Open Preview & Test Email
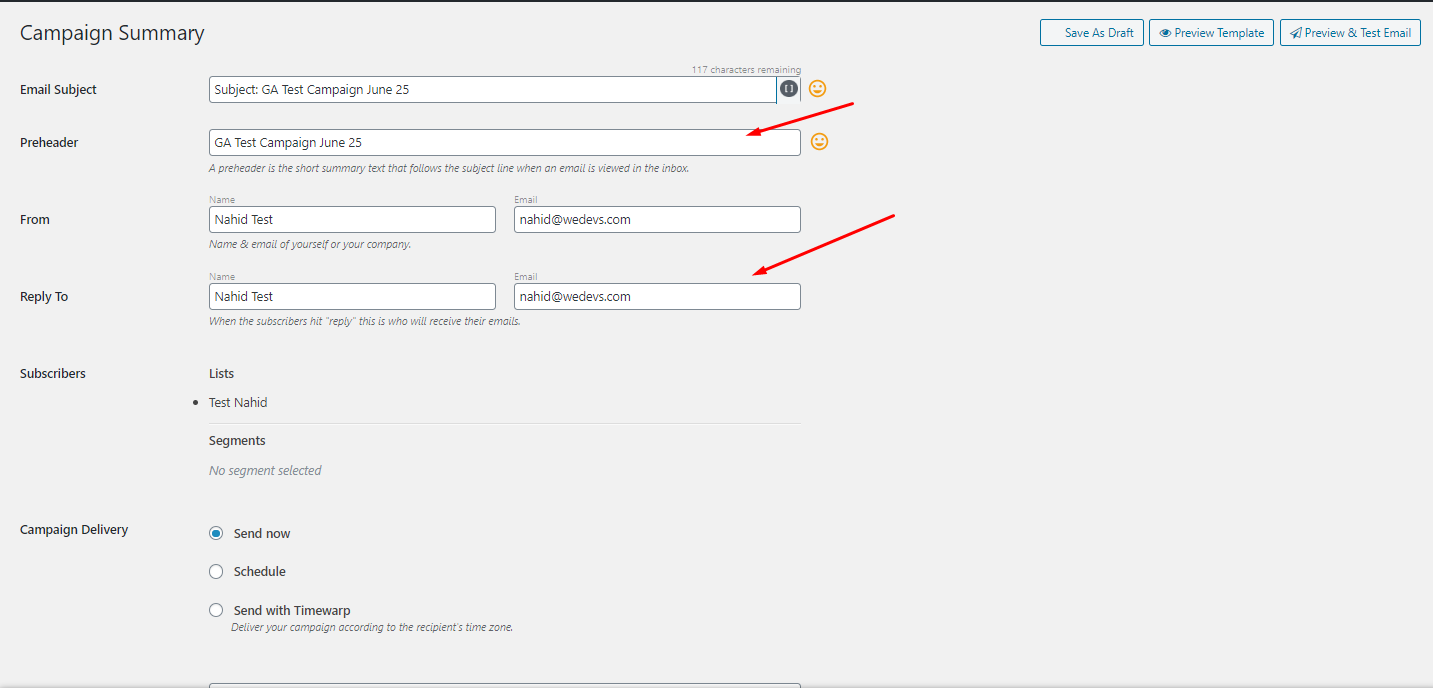Viewport: 1433px width, 688px height. [x=1350, y=32]
